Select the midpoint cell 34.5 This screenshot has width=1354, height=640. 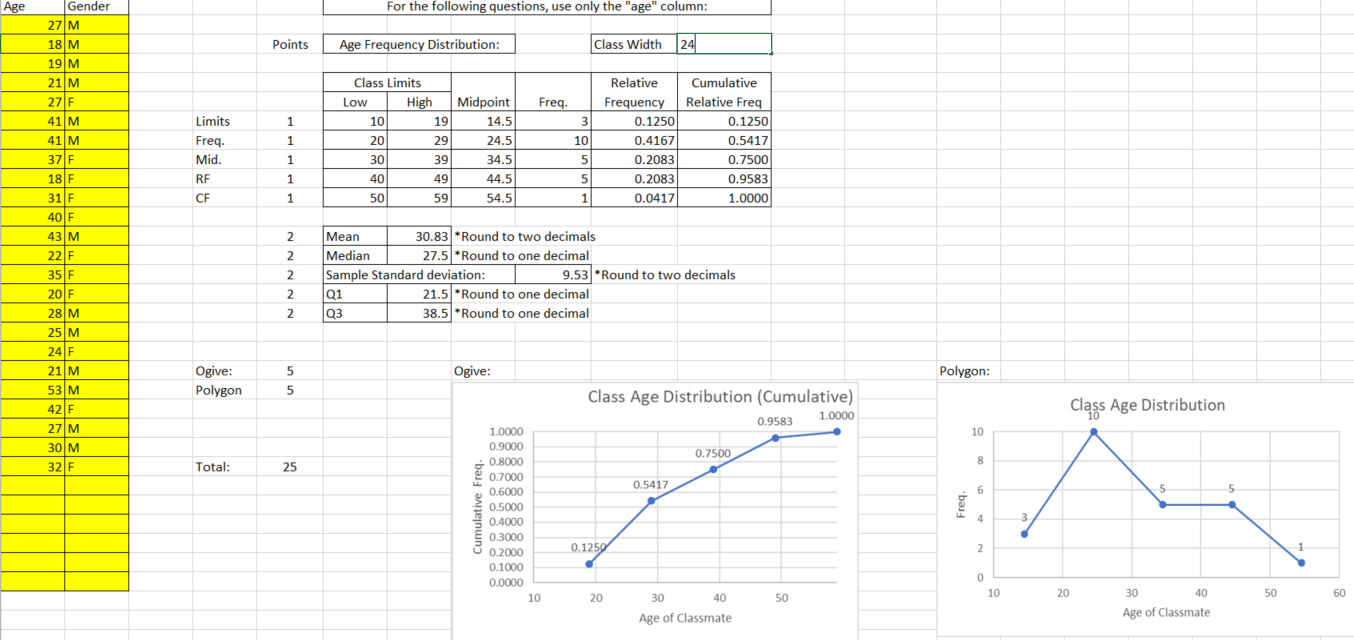[x=483, y=159]
